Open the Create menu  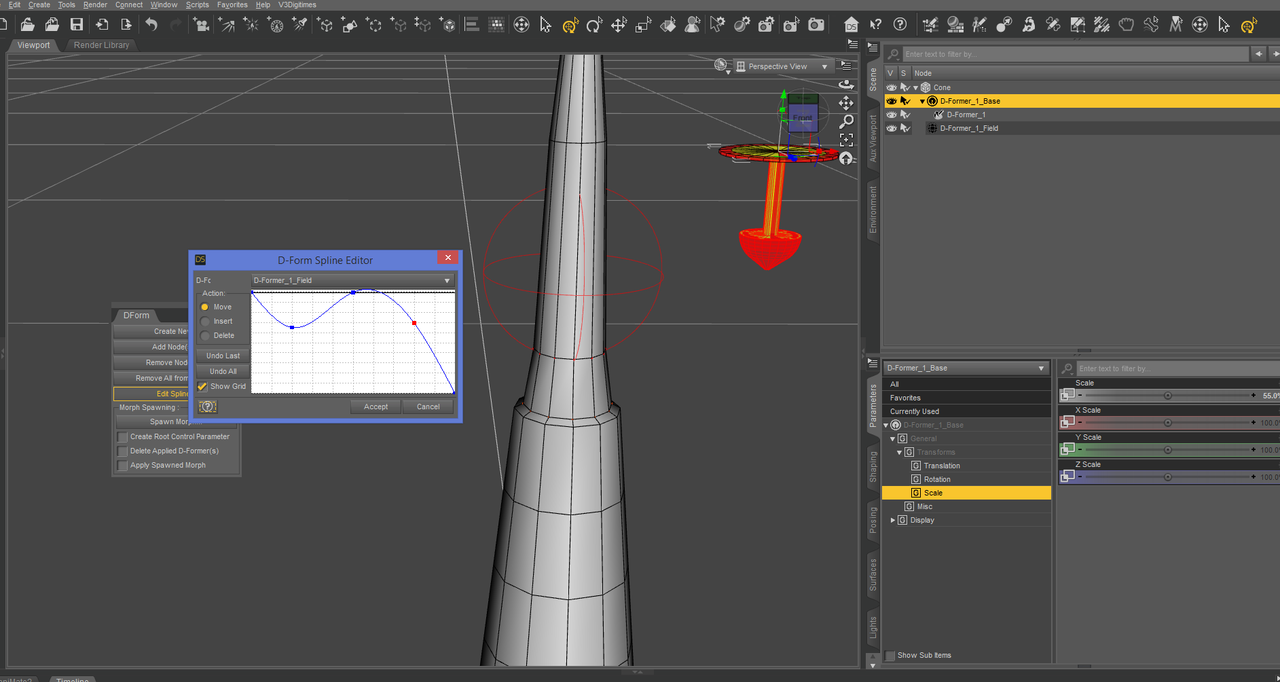click(x=39, y=5)
